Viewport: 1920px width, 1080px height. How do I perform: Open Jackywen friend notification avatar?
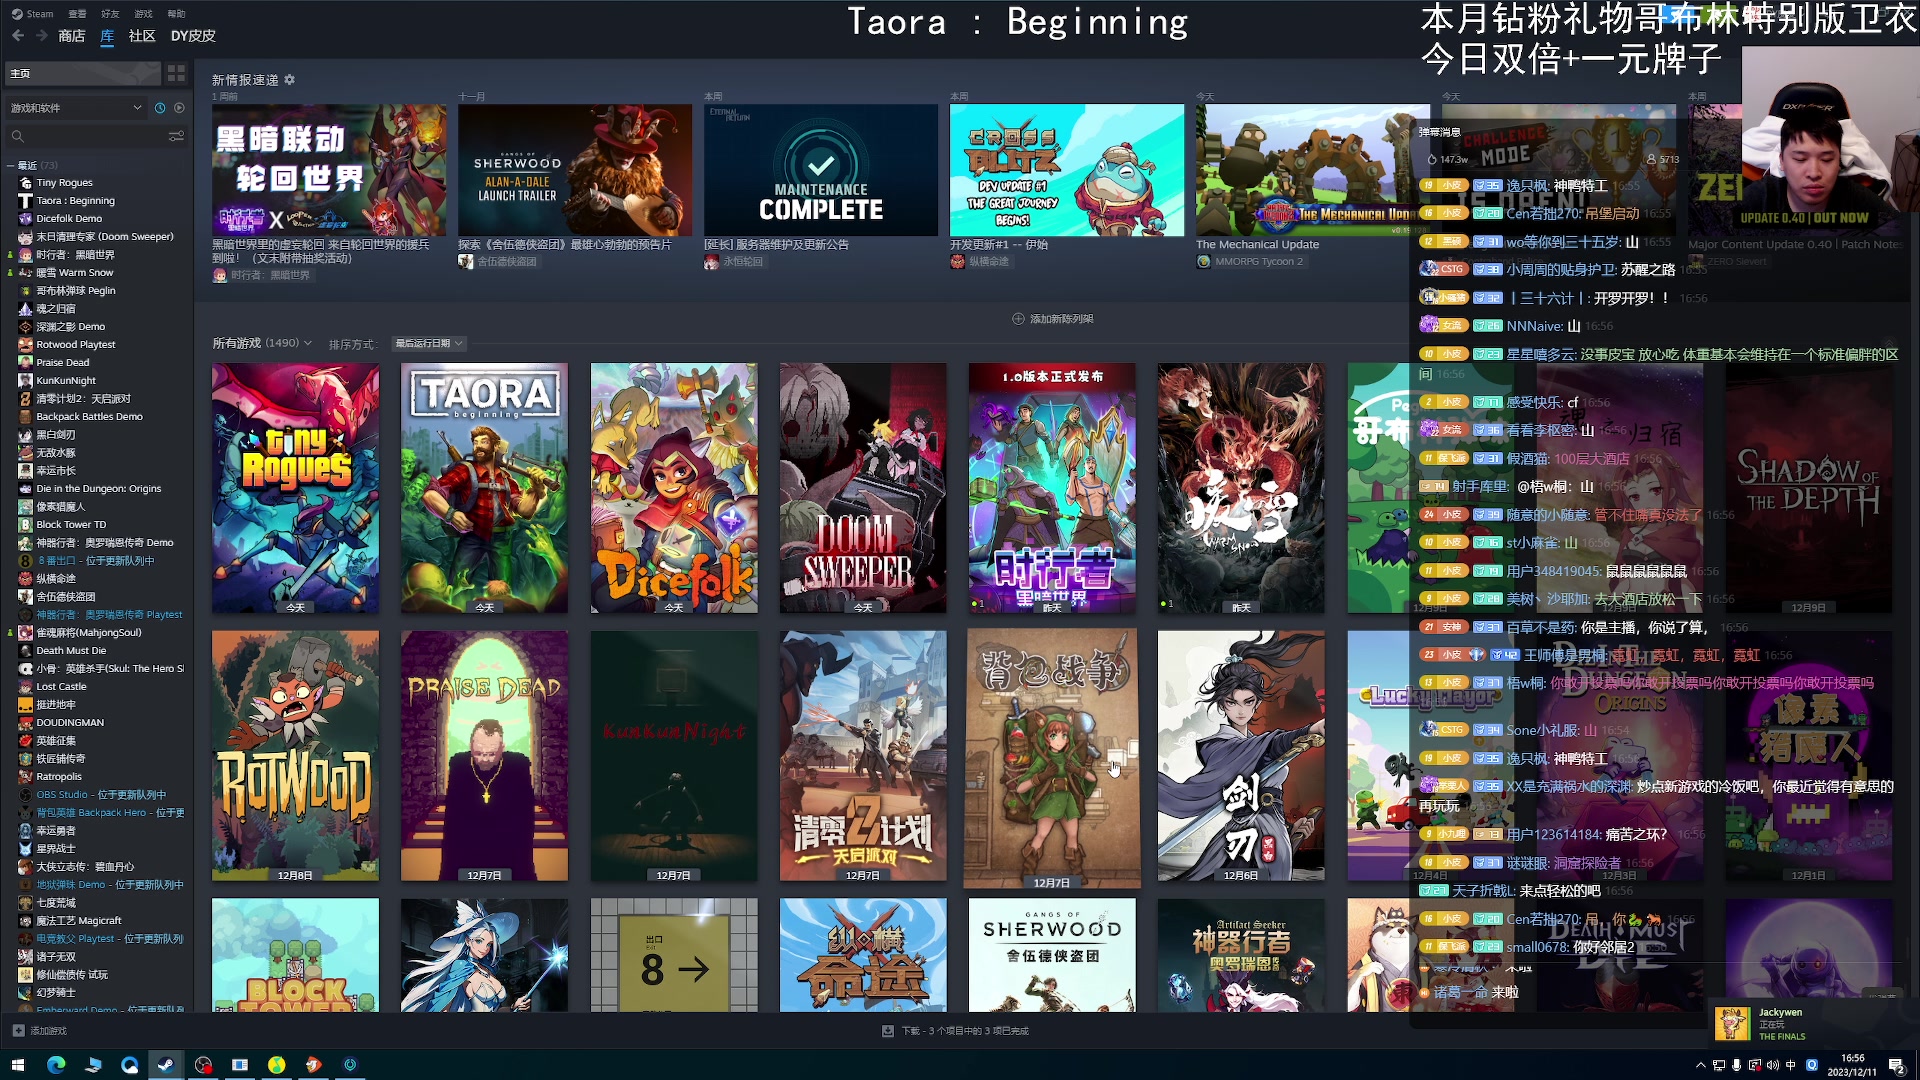[1733, 1024]
